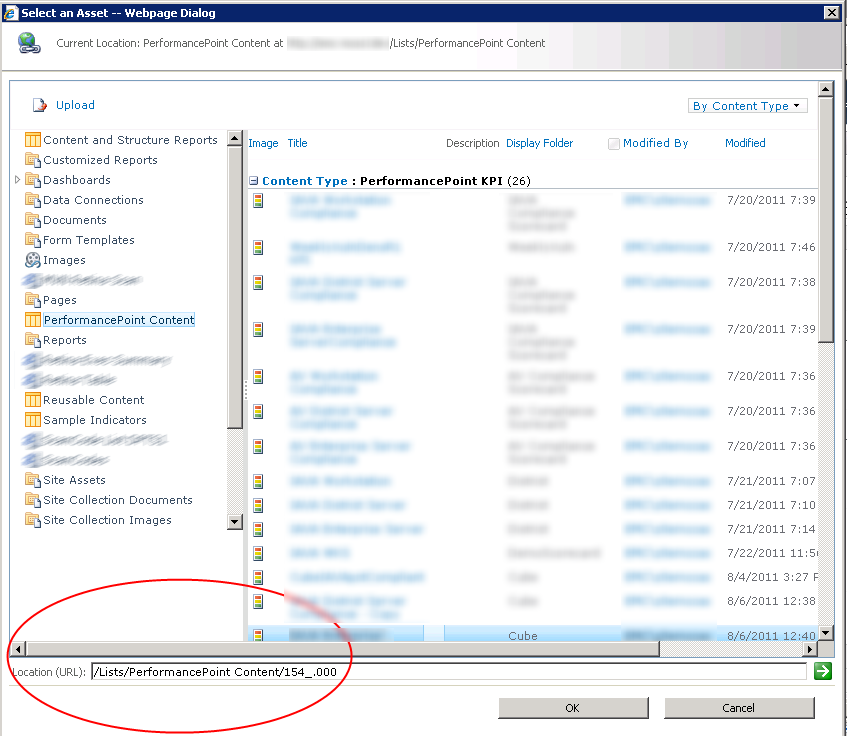Click the 7/20/2011 7:46 modified date
The height and width of the screenshot is (736, 847).
[x=771, y=247]
